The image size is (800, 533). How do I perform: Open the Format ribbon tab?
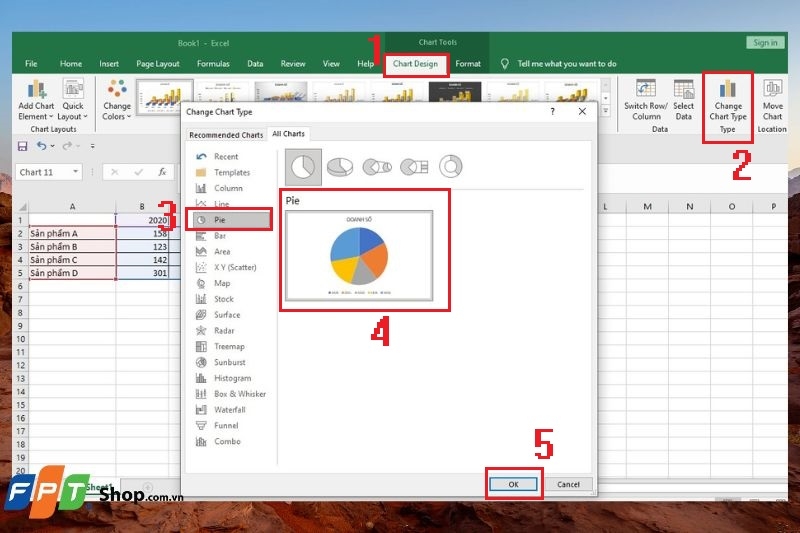468,64
